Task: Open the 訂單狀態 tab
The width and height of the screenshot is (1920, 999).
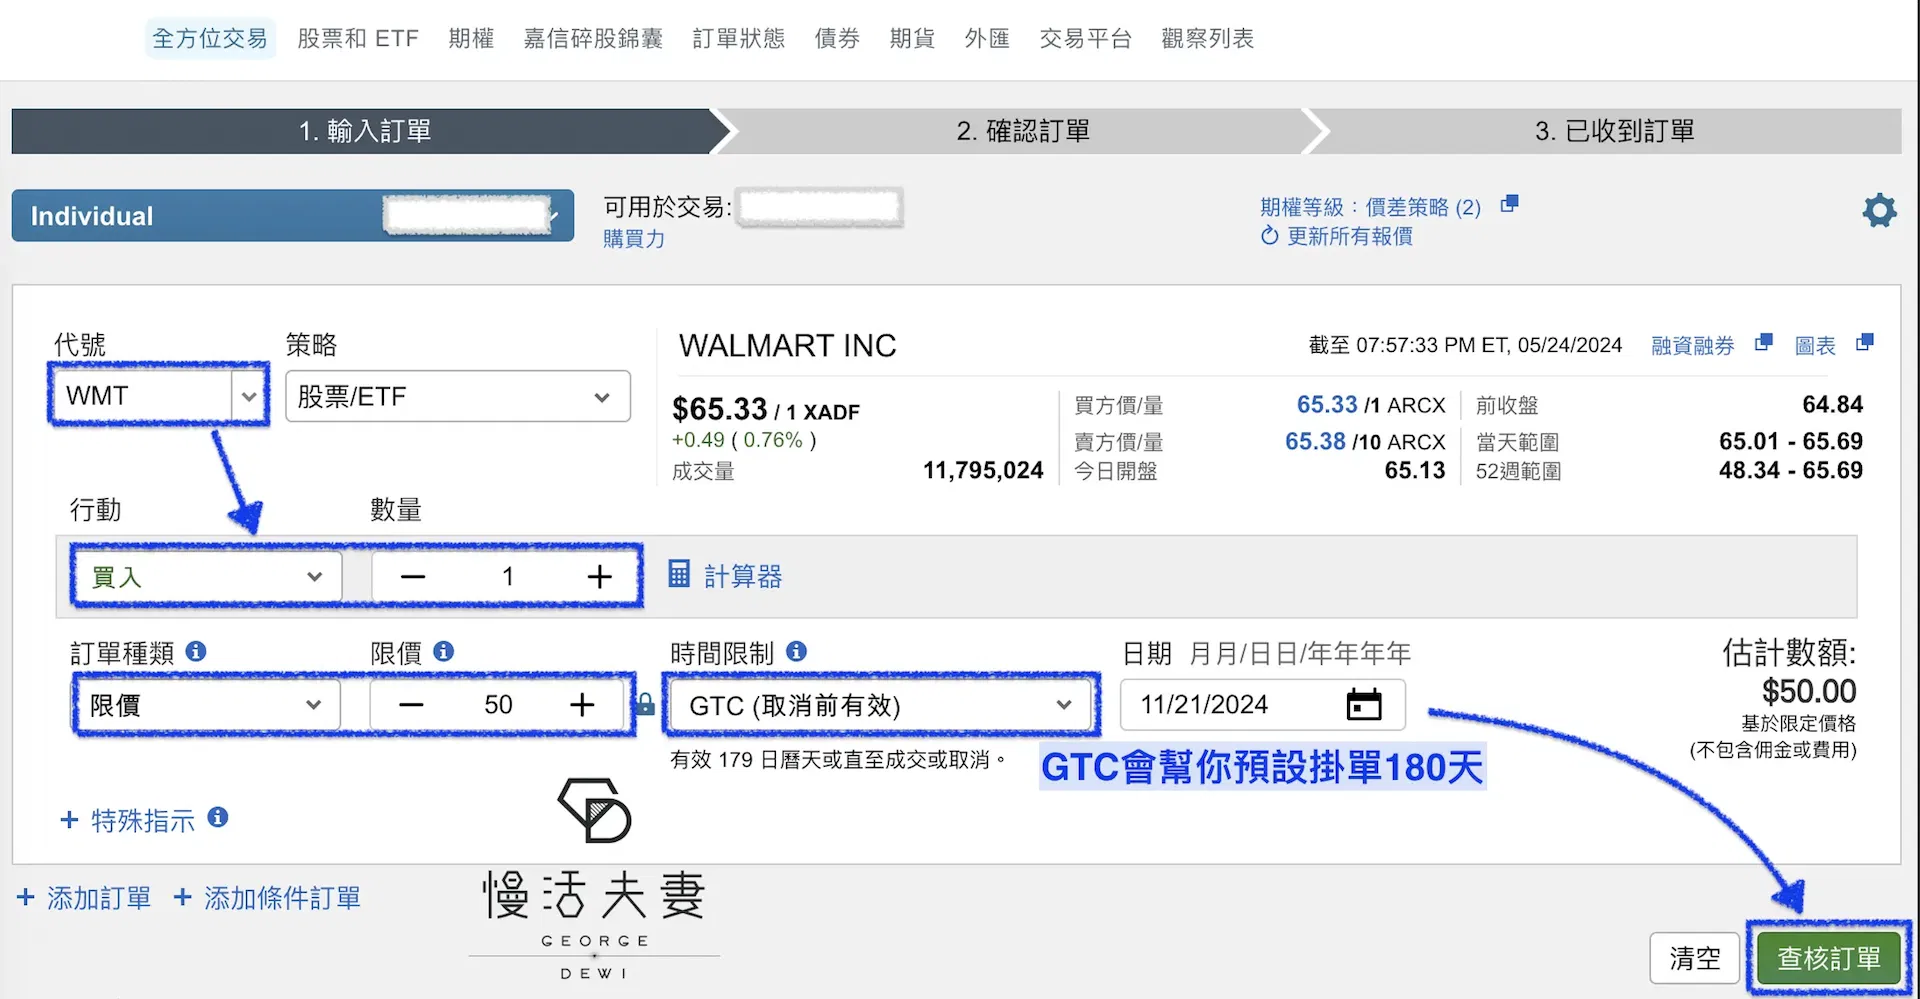Action: coord(739,39)
